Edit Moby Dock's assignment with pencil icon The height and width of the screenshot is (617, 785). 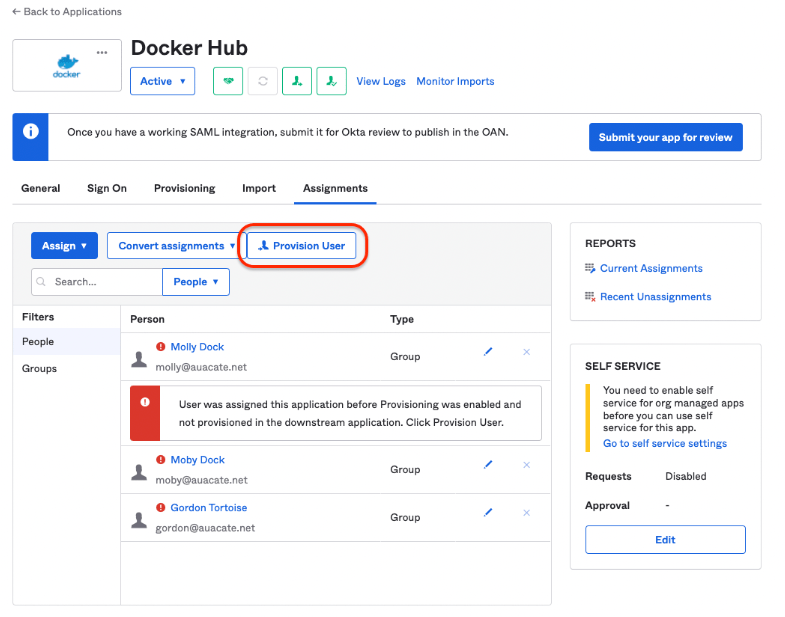coord(488,465)
